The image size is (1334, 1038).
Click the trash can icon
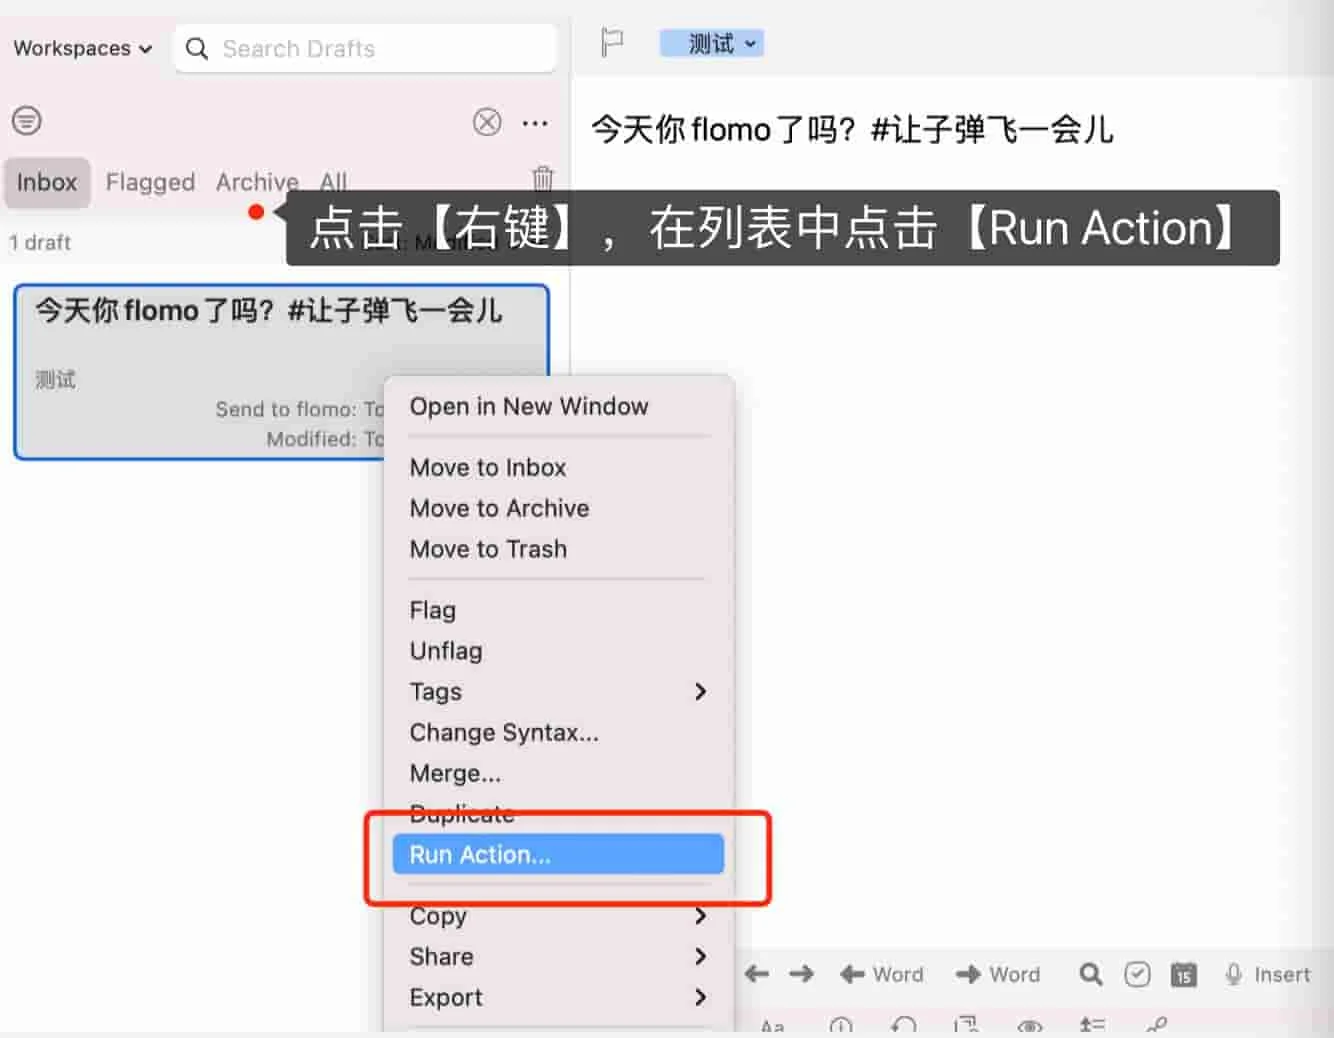(543, 178)
